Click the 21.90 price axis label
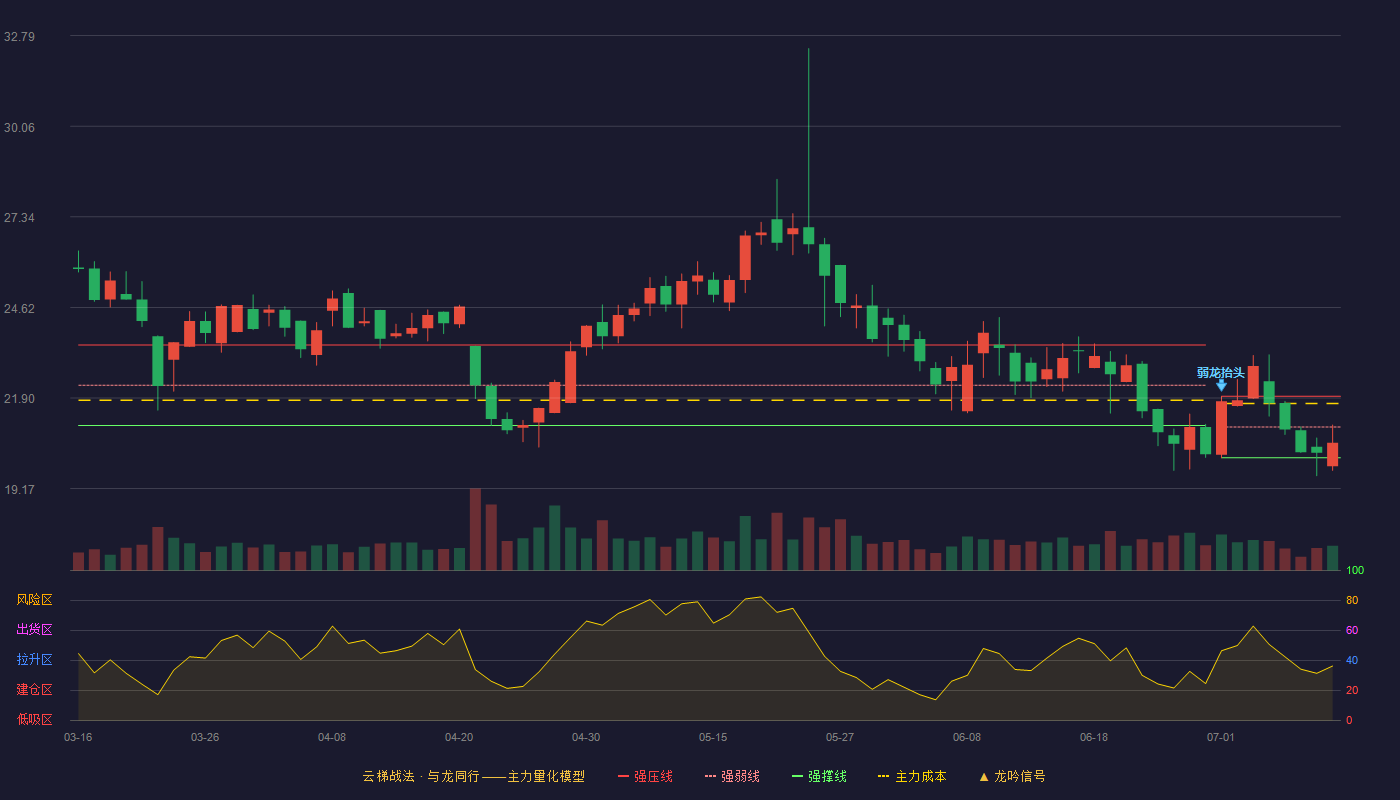Viewport: 1400px width, 800px height. pyautogui.click(x=19, y=399)
